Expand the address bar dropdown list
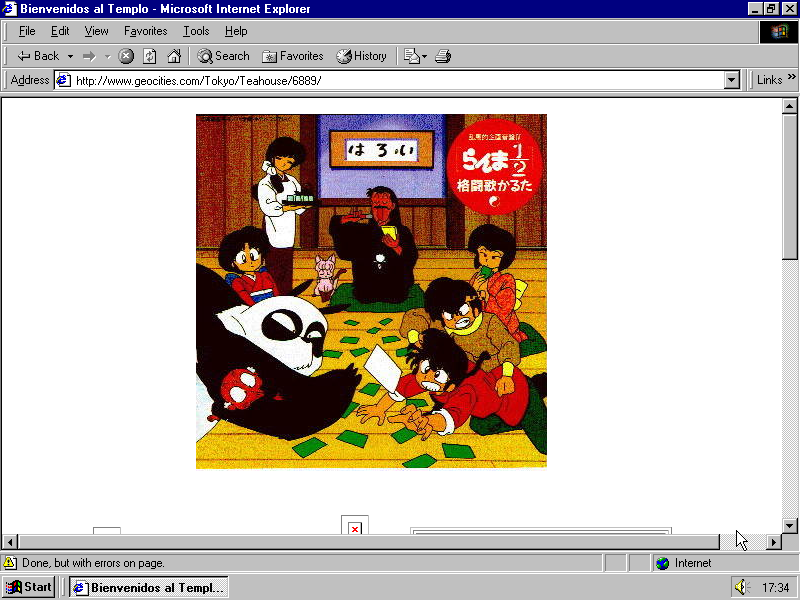The height and width of the screenshot is (600, 800). coord(732,81)
